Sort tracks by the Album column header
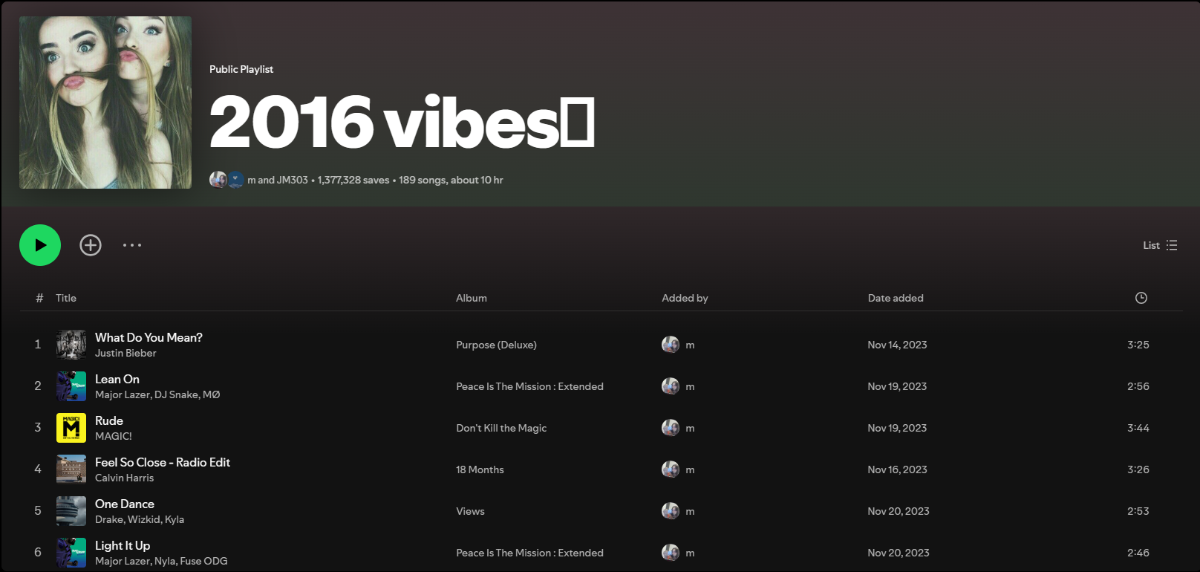1200x572 pixels. (x=471, y=298)
